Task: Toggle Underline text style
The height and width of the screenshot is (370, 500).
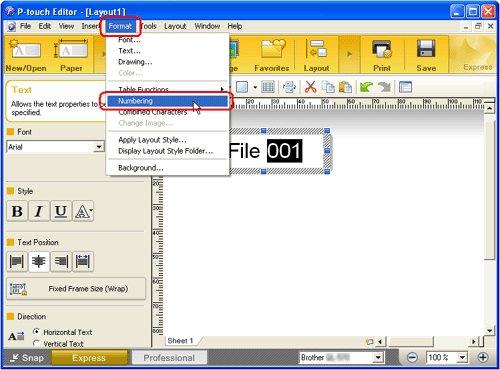Action: (61, 211)
